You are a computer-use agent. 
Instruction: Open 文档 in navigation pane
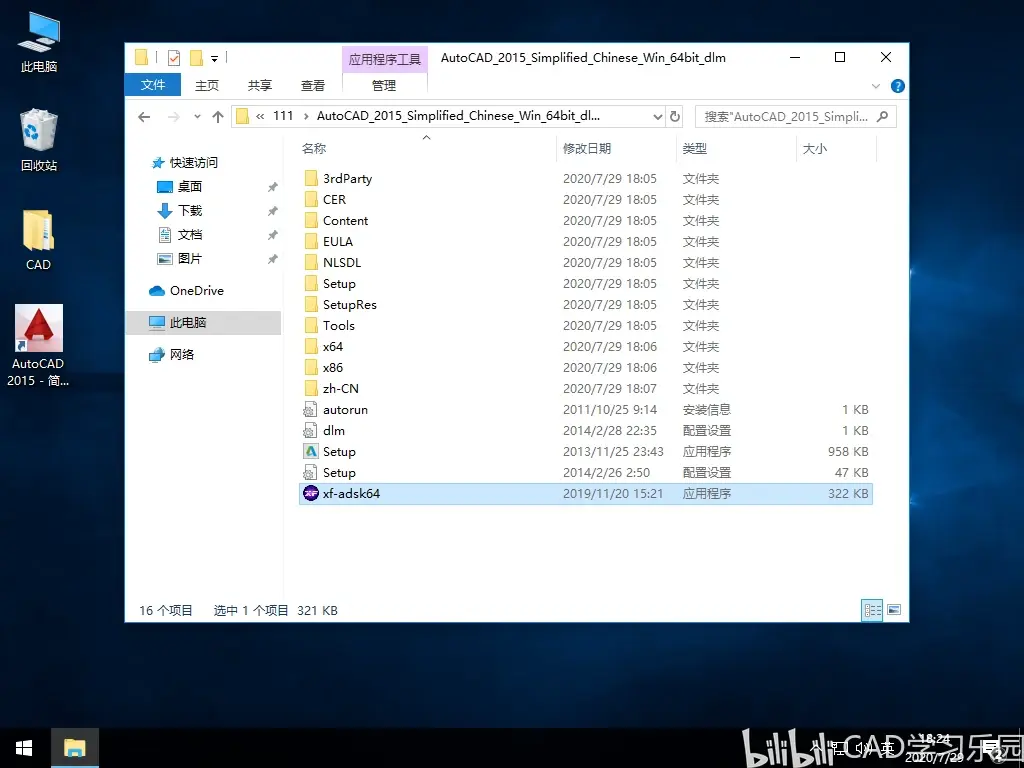(x=189, y=234)
